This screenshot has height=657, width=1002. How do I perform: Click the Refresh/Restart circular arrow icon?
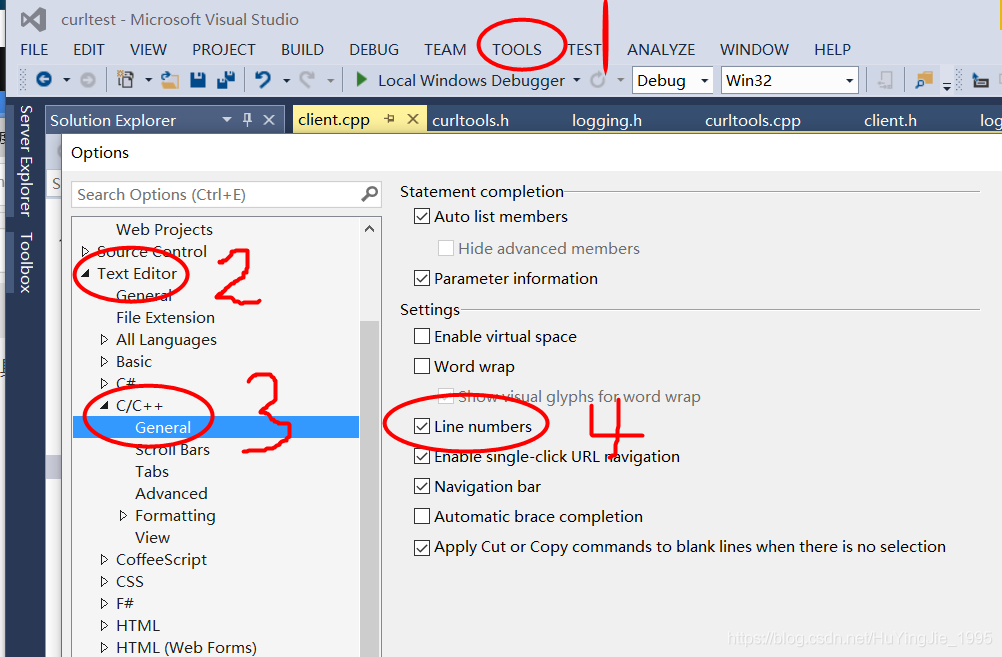(x=598, y=80)
